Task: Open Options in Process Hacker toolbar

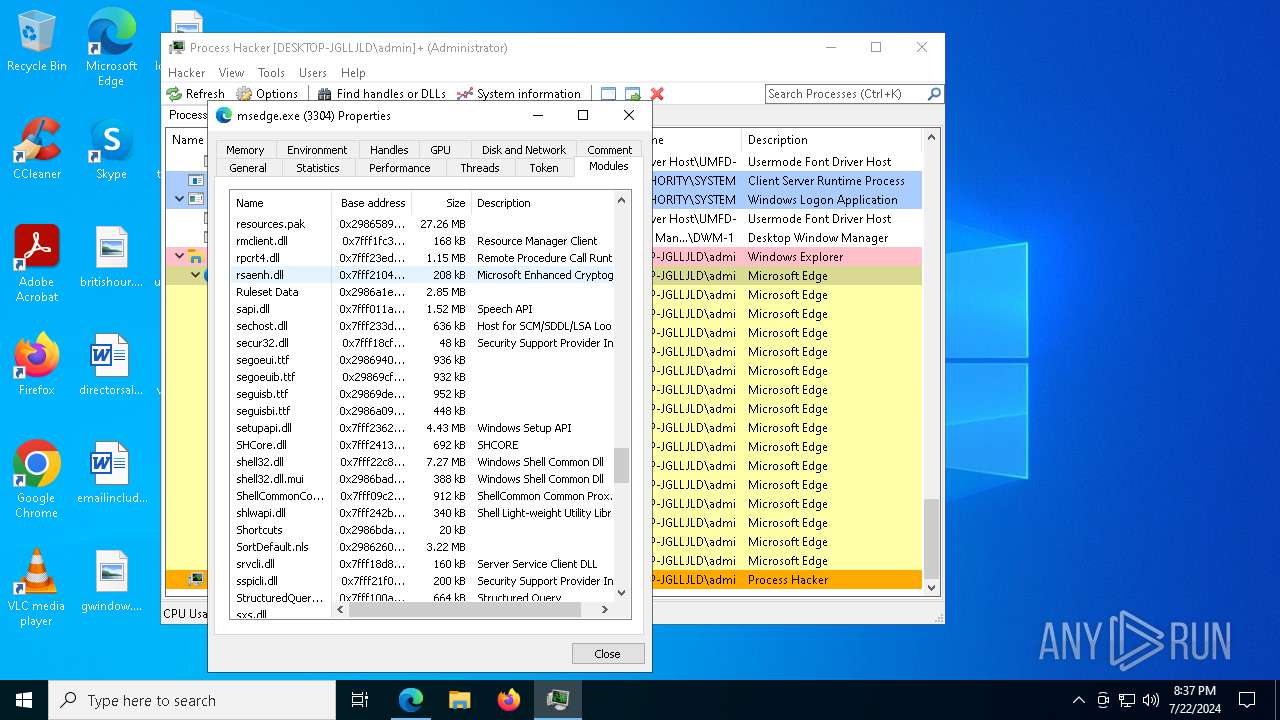Action: tap(267, 94)
